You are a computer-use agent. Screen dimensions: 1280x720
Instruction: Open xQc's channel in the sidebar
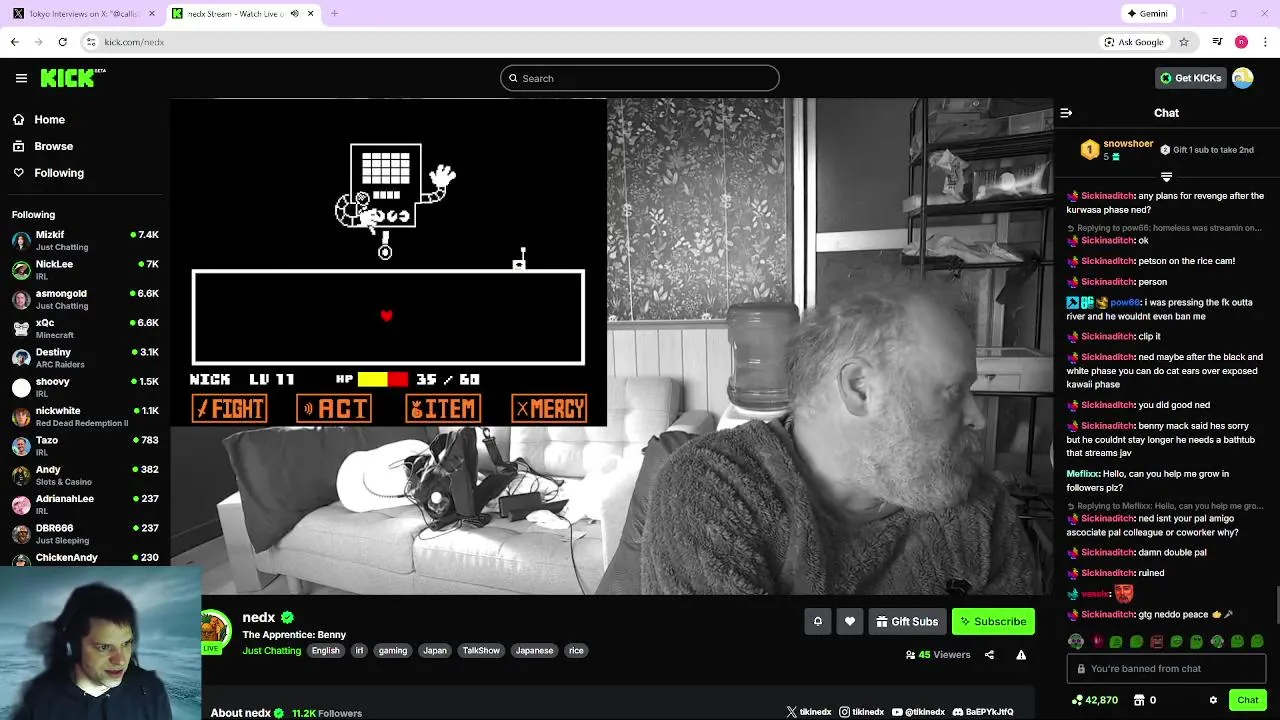85,328
